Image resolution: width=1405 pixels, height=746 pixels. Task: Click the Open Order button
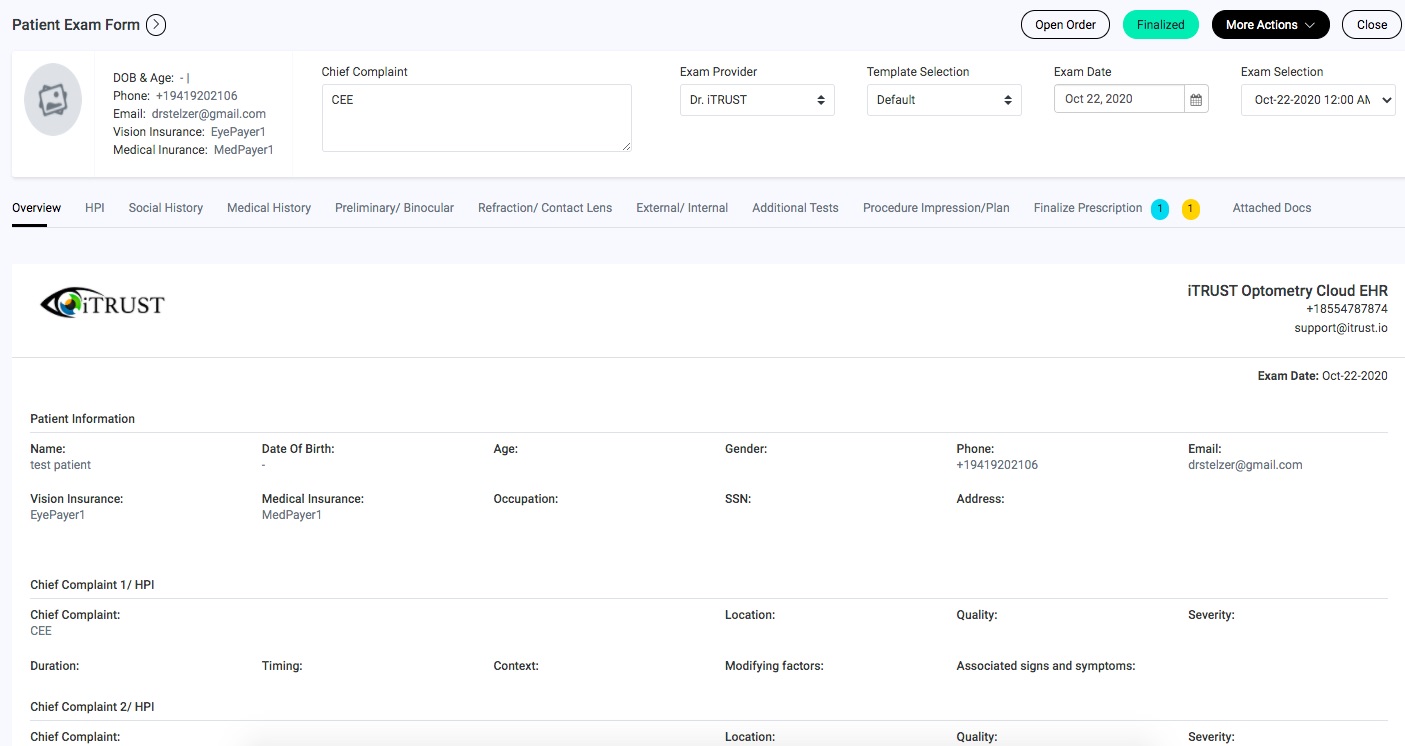[x=1065, y=24]
